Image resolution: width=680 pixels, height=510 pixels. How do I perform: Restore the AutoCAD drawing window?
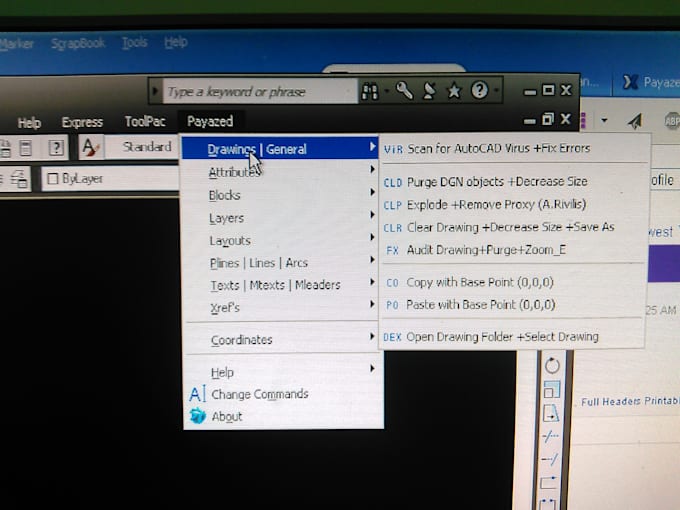tap(548, 119)
